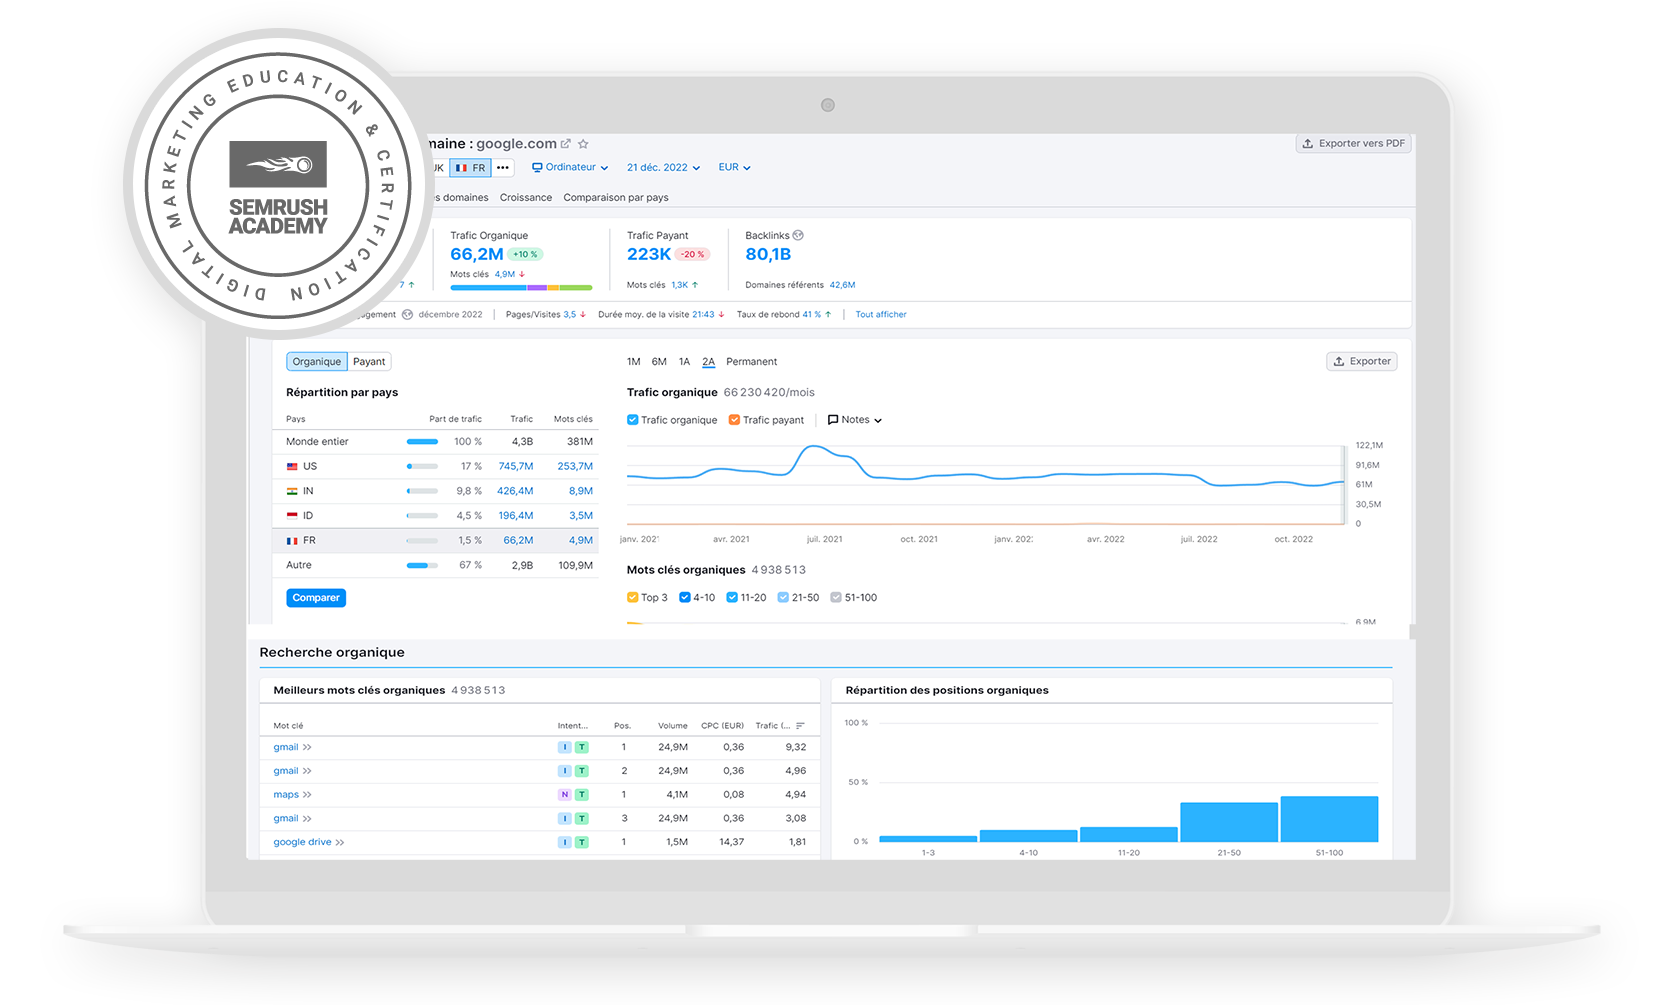Click the Indonesia flag in ID row
The width and height of the screenshot is (1674, 1005).
292,516
